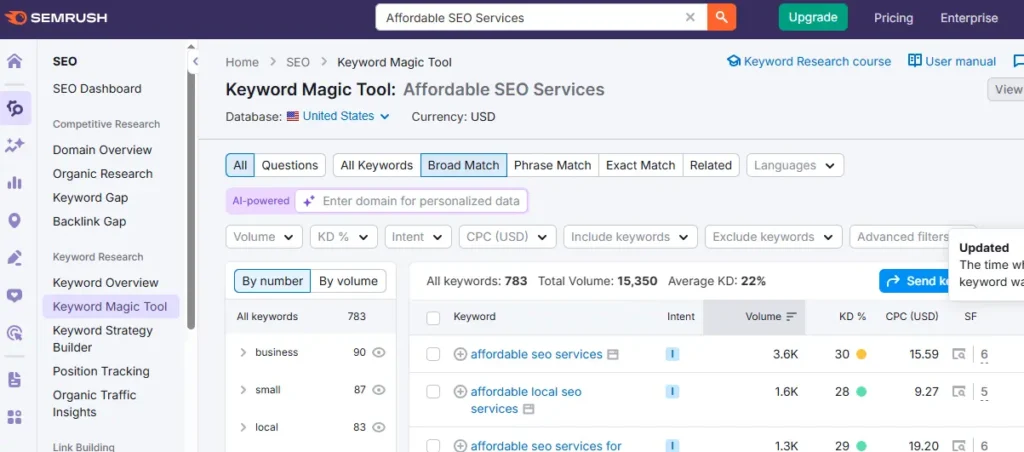Toggle eye icon for business group
Viewport: 1024px width, 452px height.
pos(379,353)
